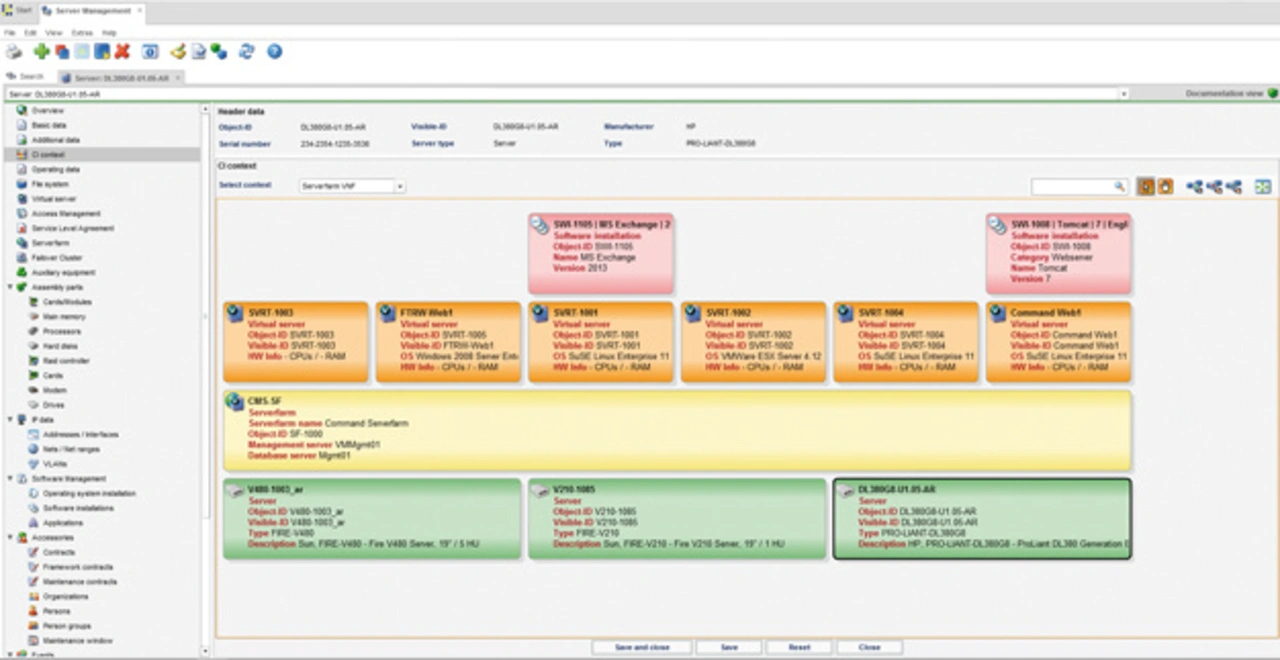This screenshot has height=660, width=1280.
Task: Toggle the hand pan mode button
Action: point(1165,187)
